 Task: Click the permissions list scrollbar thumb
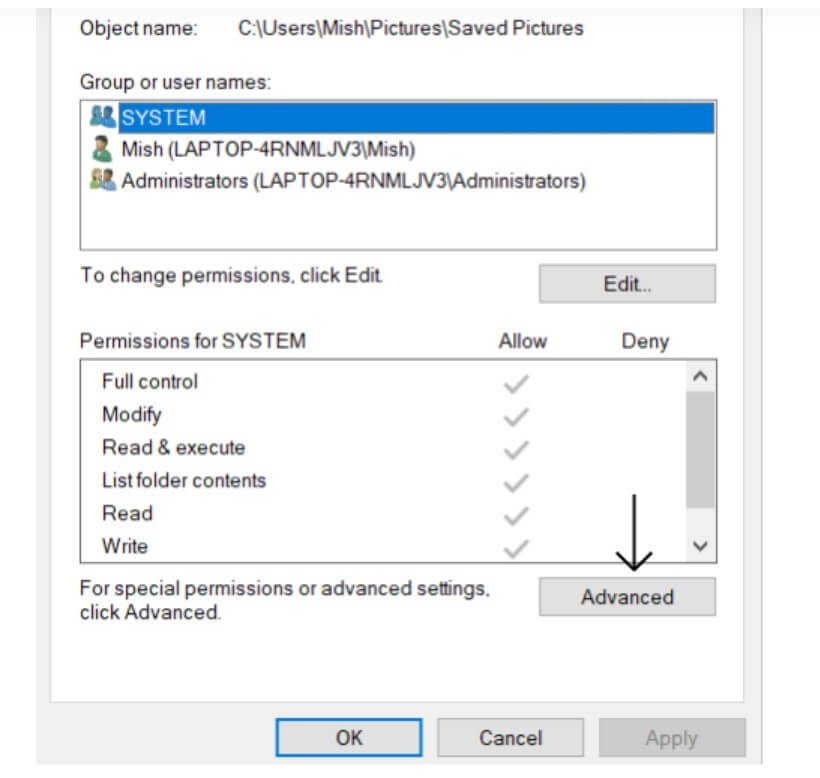click(700, 450)
